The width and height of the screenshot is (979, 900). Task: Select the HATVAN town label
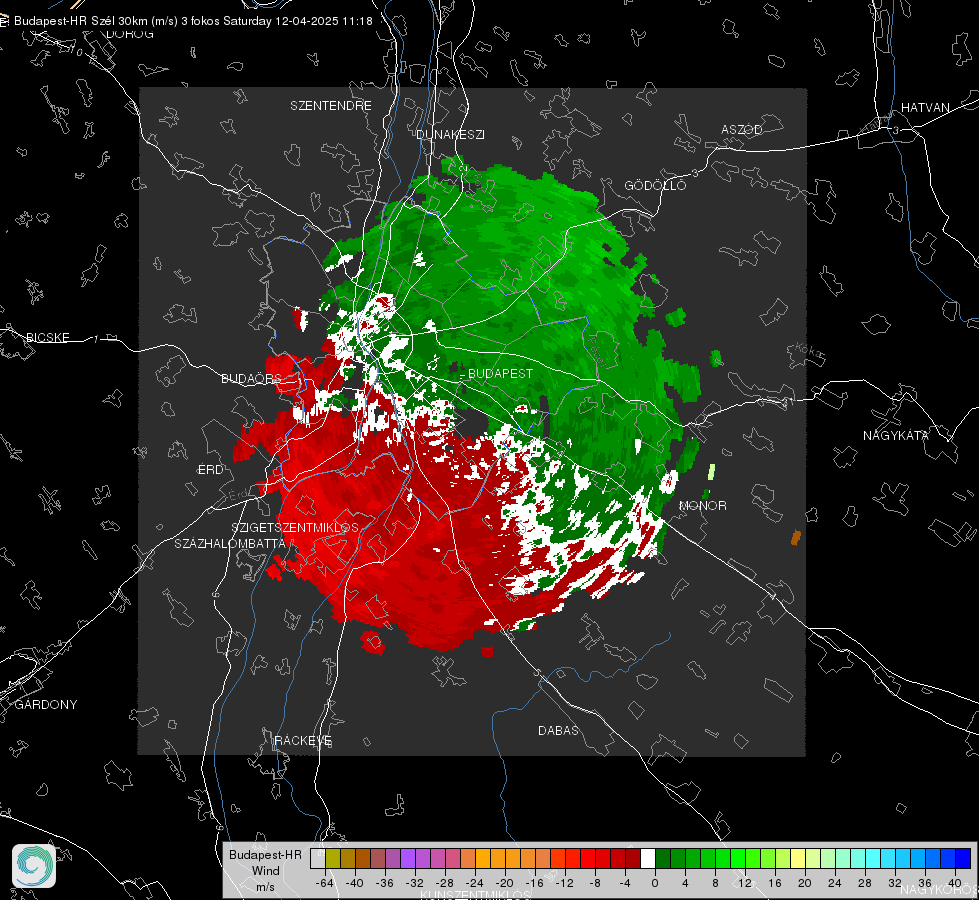925,107
